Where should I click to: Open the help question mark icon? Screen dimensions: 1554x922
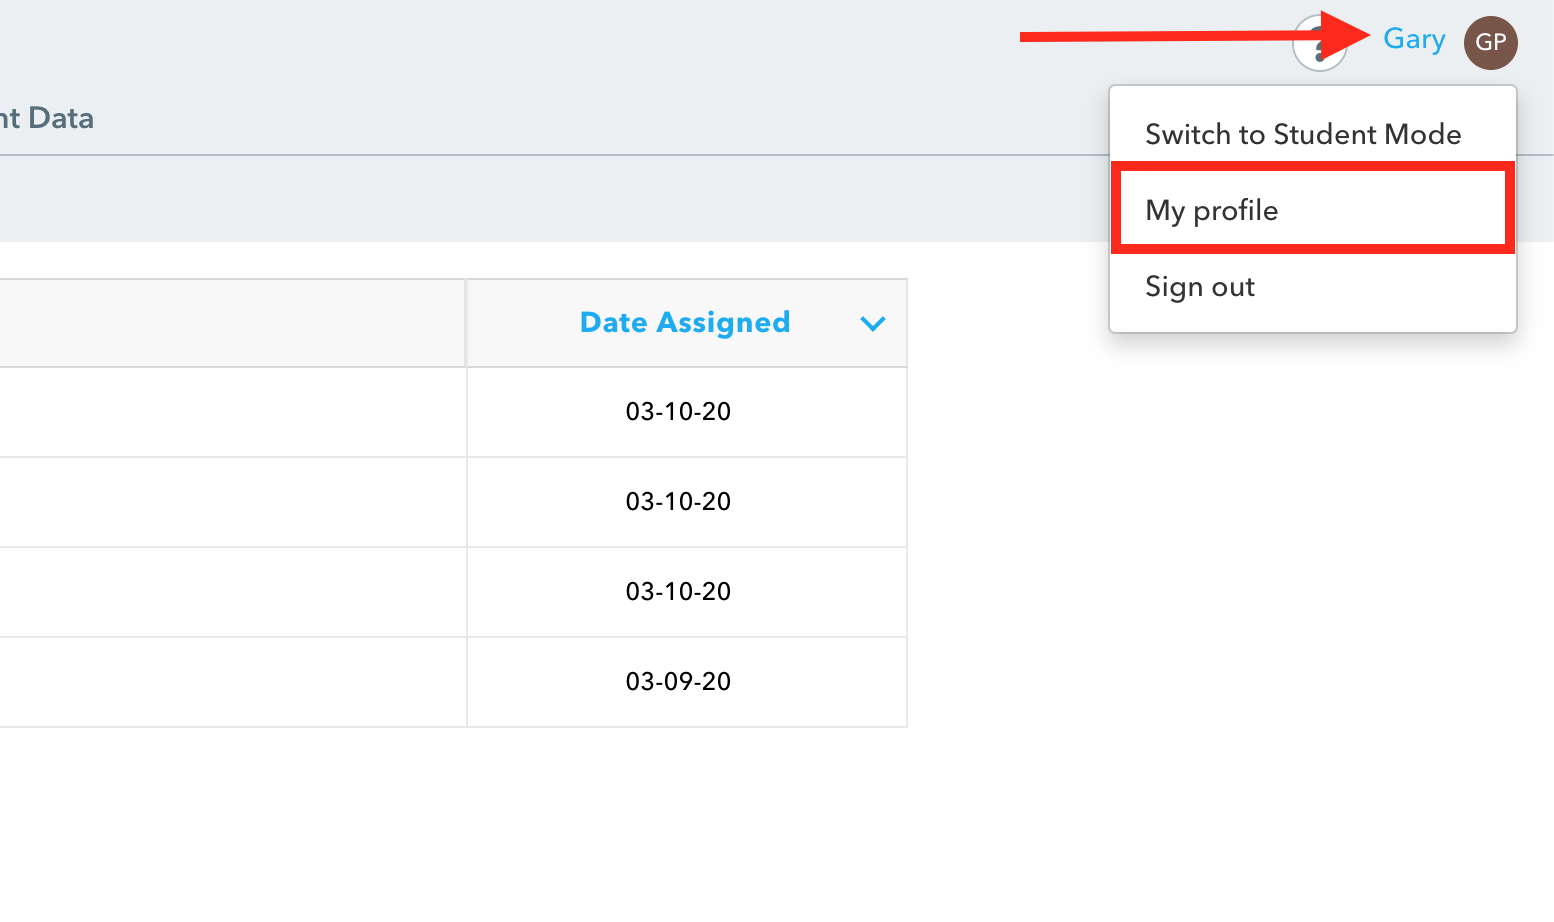[1319, 44]
